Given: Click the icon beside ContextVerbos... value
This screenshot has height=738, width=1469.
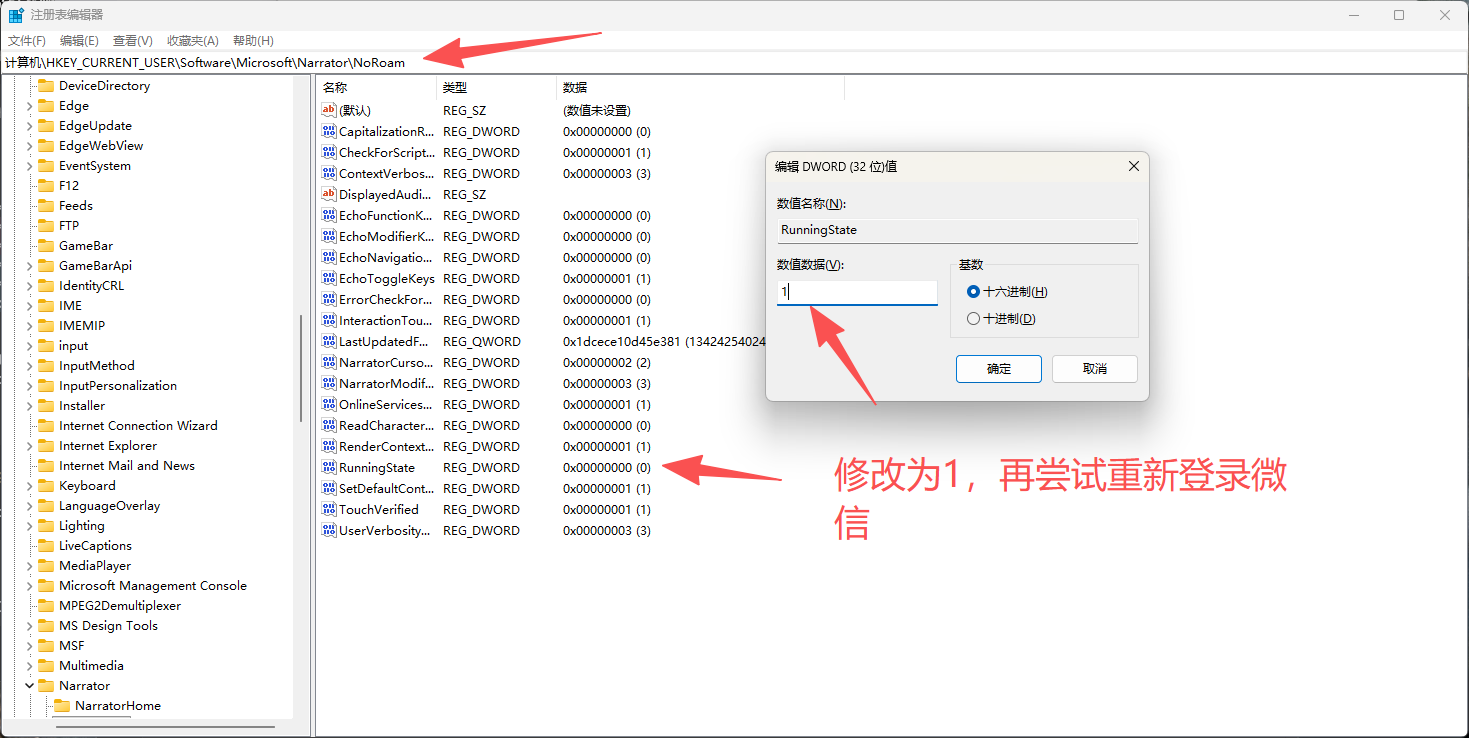Looking at the screenshot, I should [328, 173].
